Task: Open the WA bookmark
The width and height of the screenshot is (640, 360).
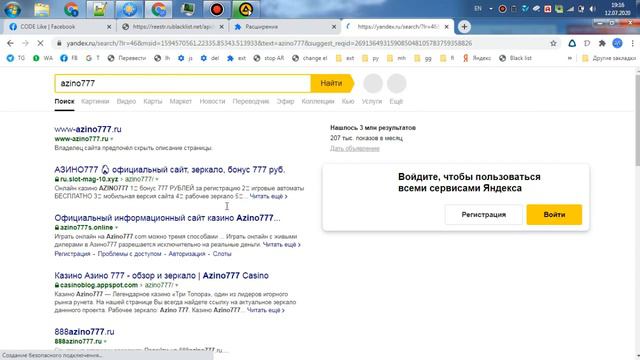Action: pyautogui.click(x=43, y=58)
